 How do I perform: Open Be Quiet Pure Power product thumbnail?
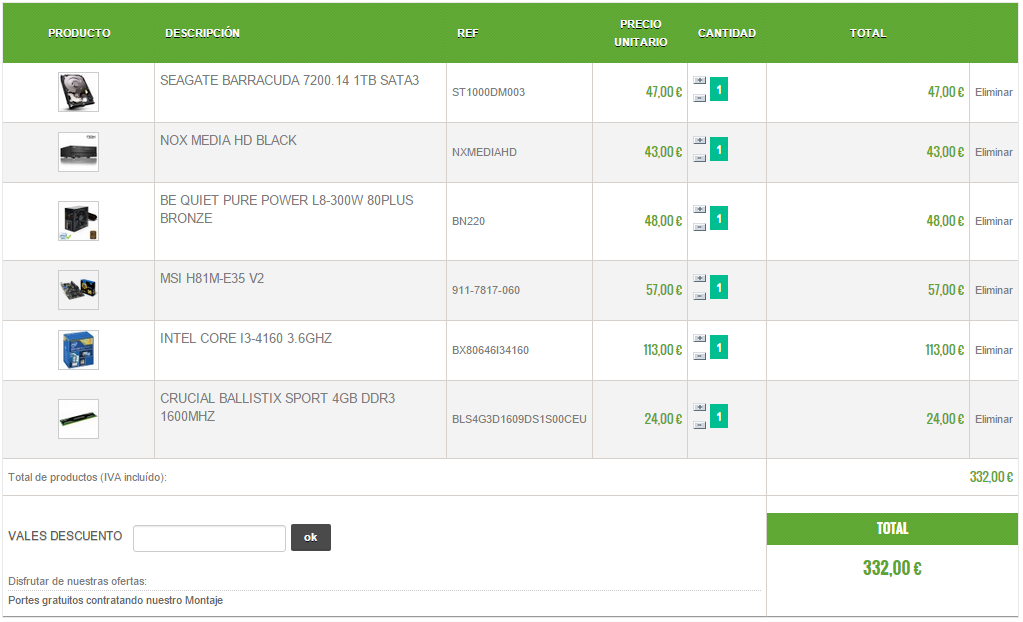[x=78, y=221]
